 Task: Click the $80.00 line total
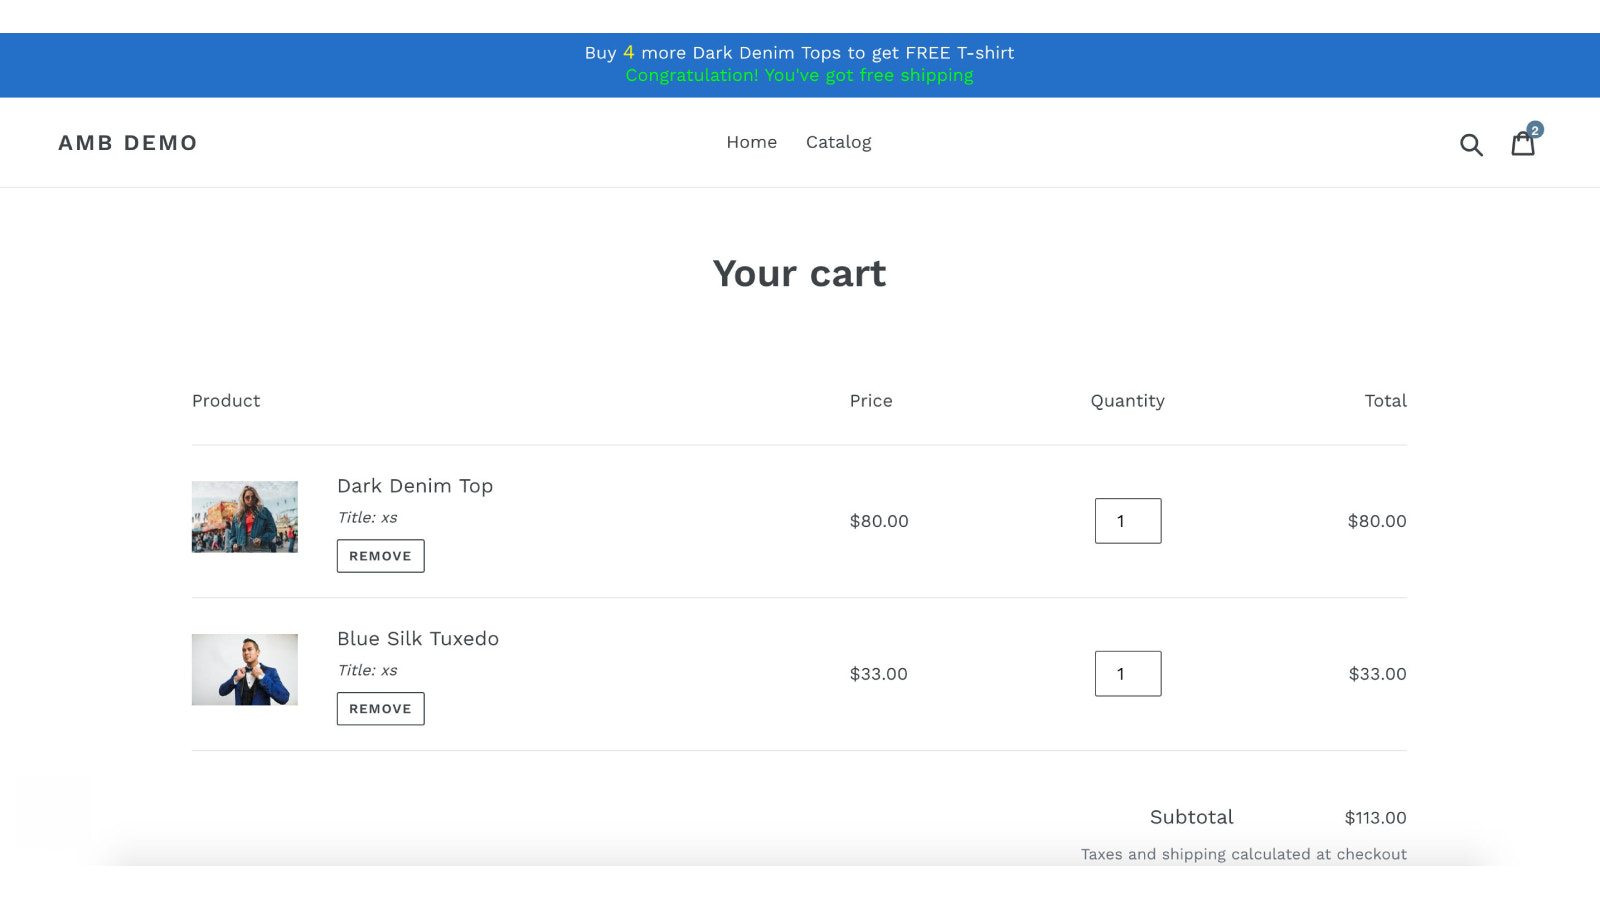[x=1377, y=521]
